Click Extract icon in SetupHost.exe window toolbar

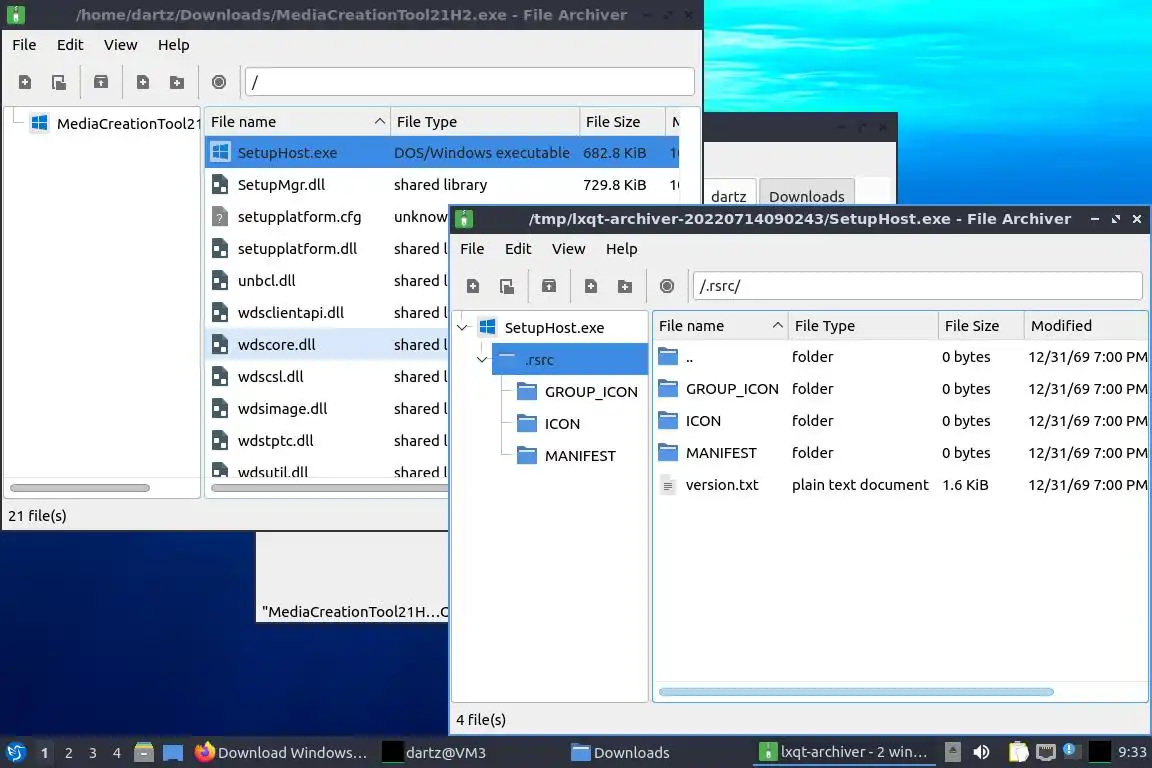pos(549,286)
